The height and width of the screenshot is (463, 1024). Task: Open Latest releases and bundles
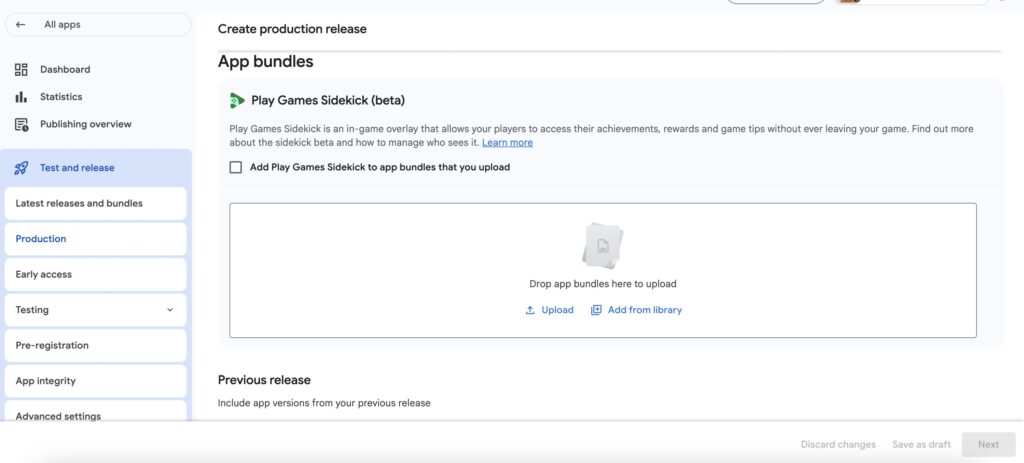pos(95,204)
